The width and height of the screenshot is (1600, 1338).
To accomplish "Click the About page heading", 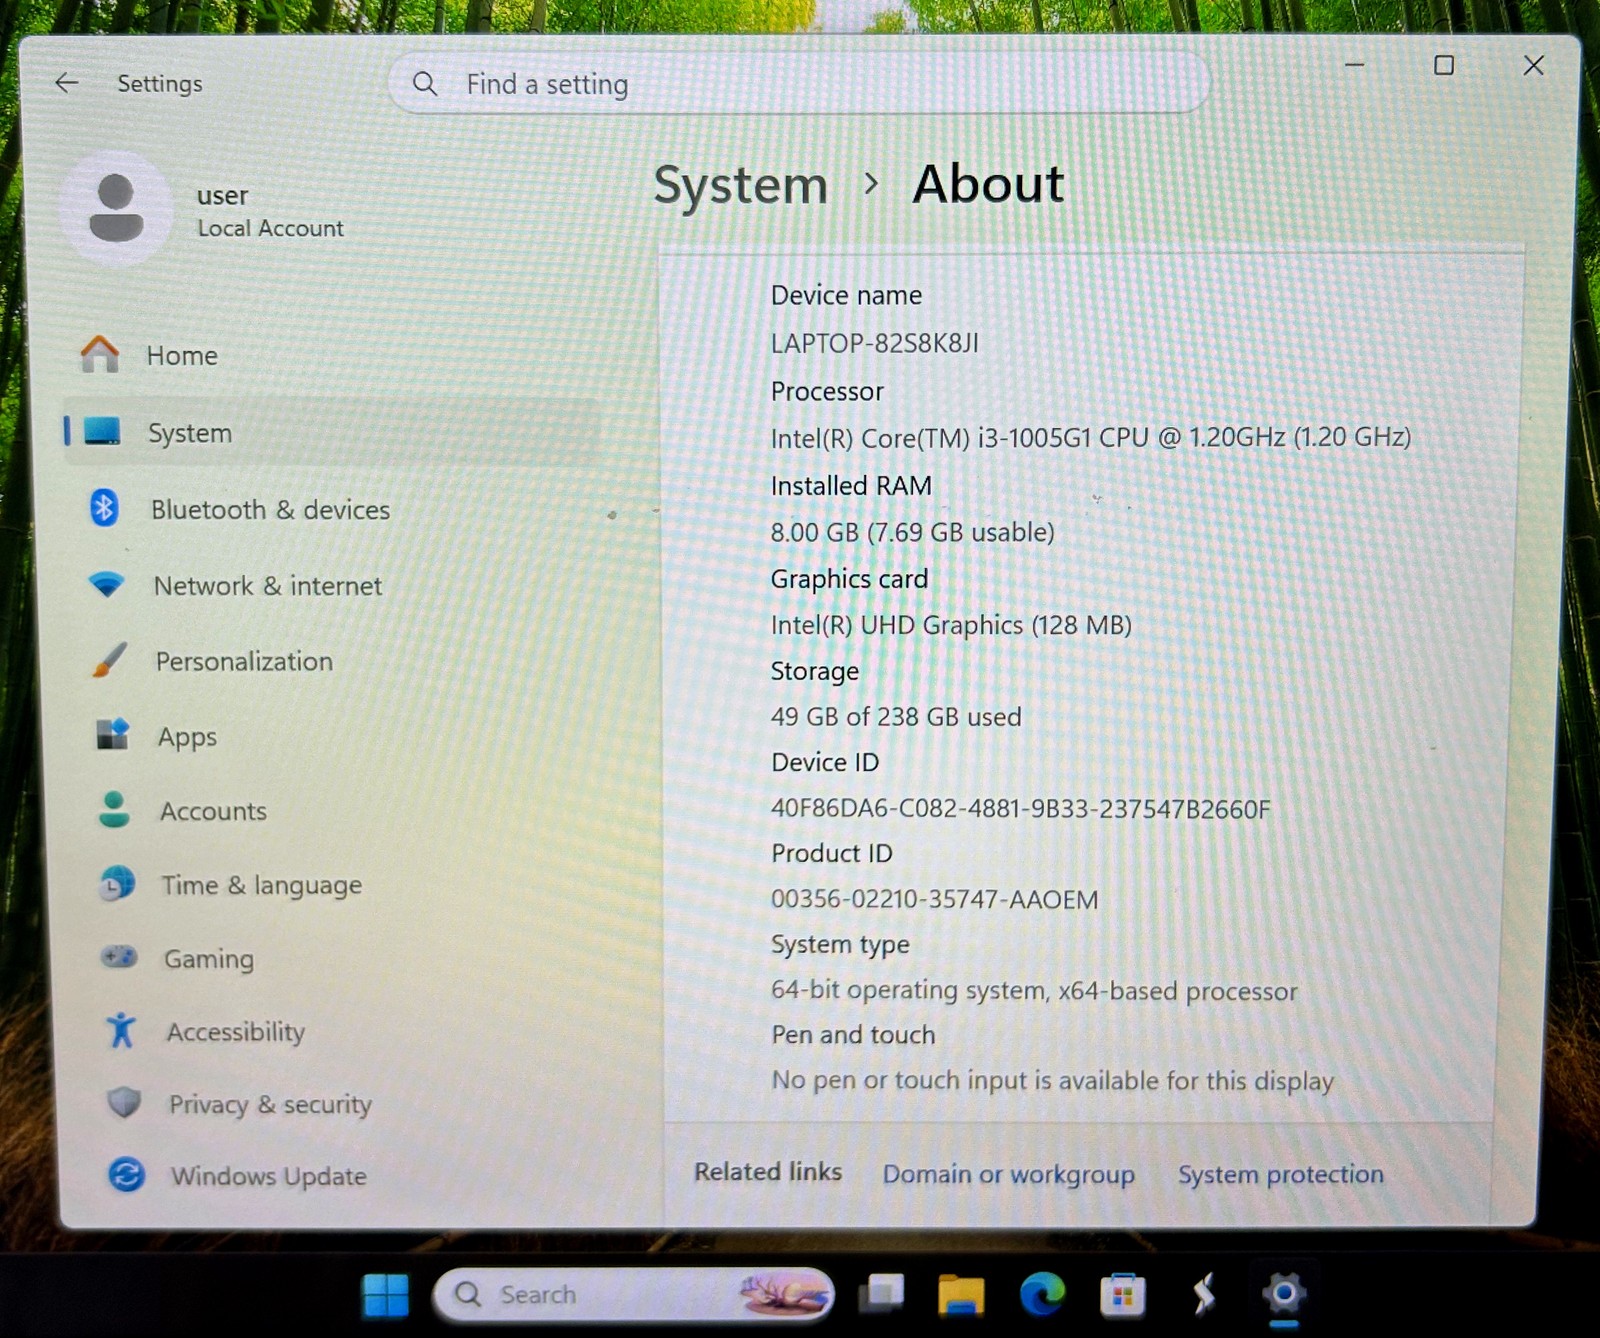I will pos(988,185).
